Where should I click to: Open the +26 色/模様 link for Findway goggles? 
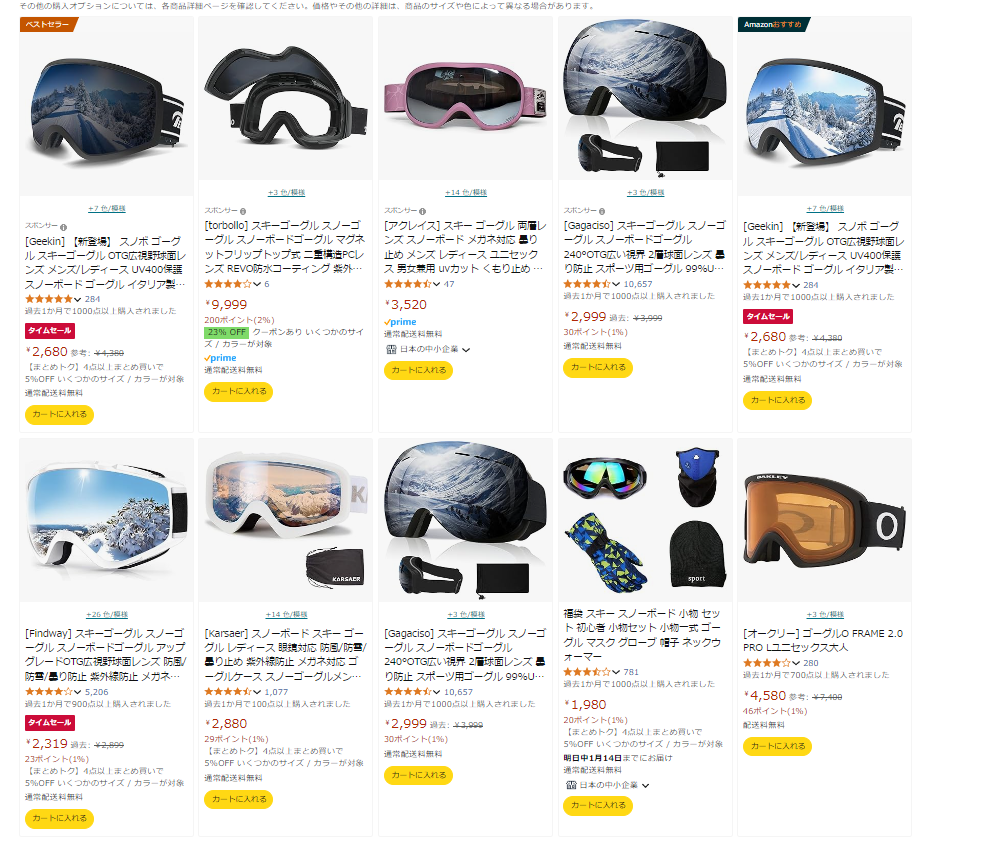pyautogui.click(x=107, y=614)
